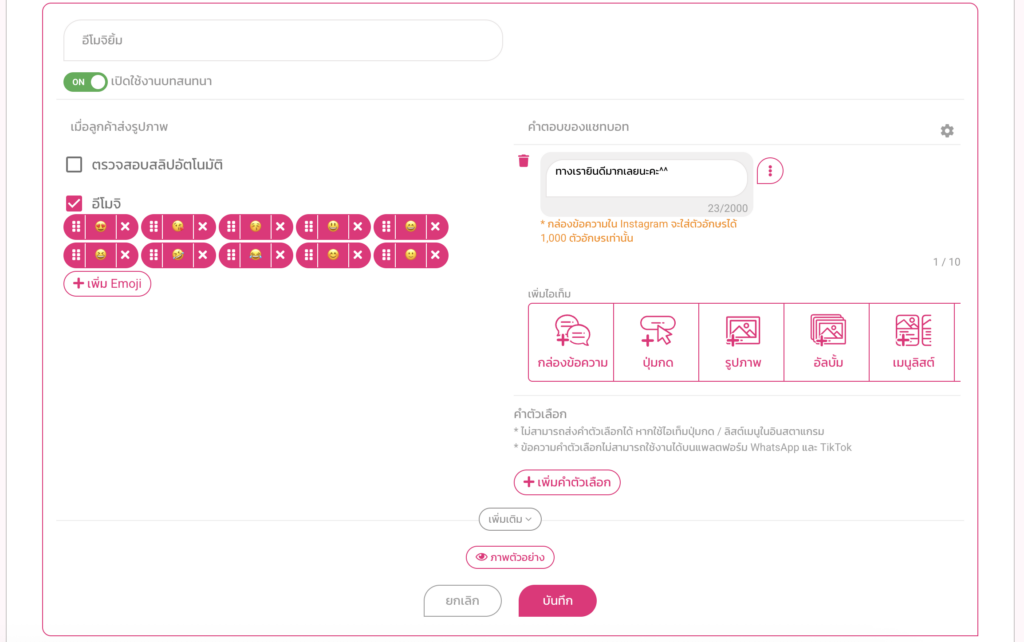The image size is (1024, 642).
Task: Click the อีโมจิยิ้ม name input field
Action: tap(282, 41)
